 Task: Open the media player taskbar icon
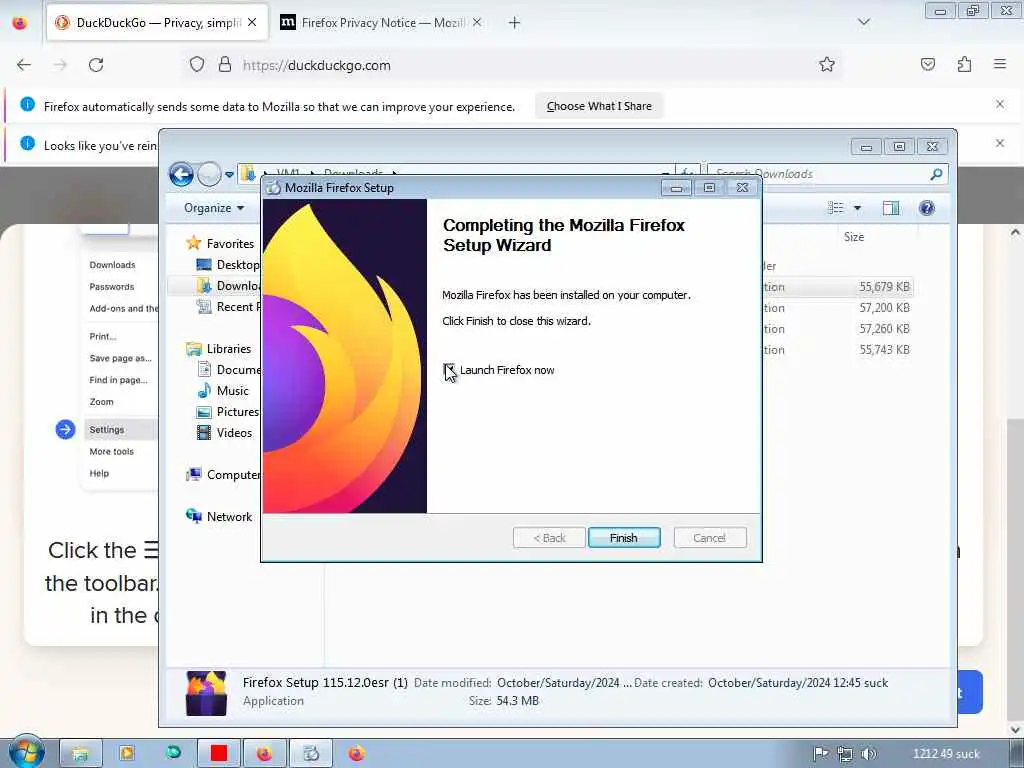127,754
